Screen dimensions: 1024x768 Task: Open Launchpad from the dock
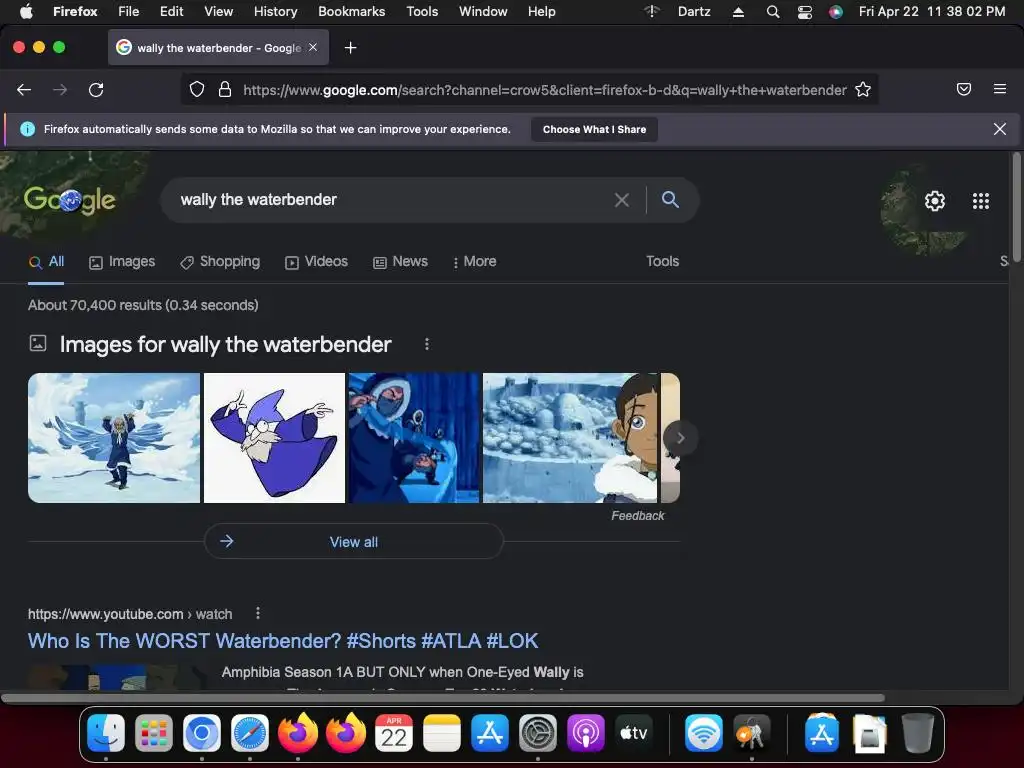[x=154, y=733]
